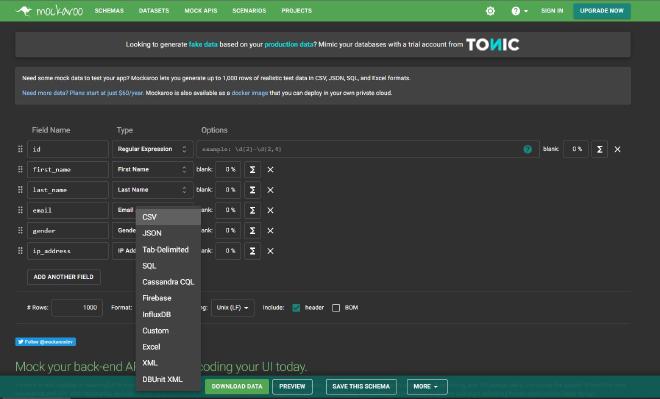Screen dimensions: 660x399
Task: Click the id row blank percent input
Action: 576,149
